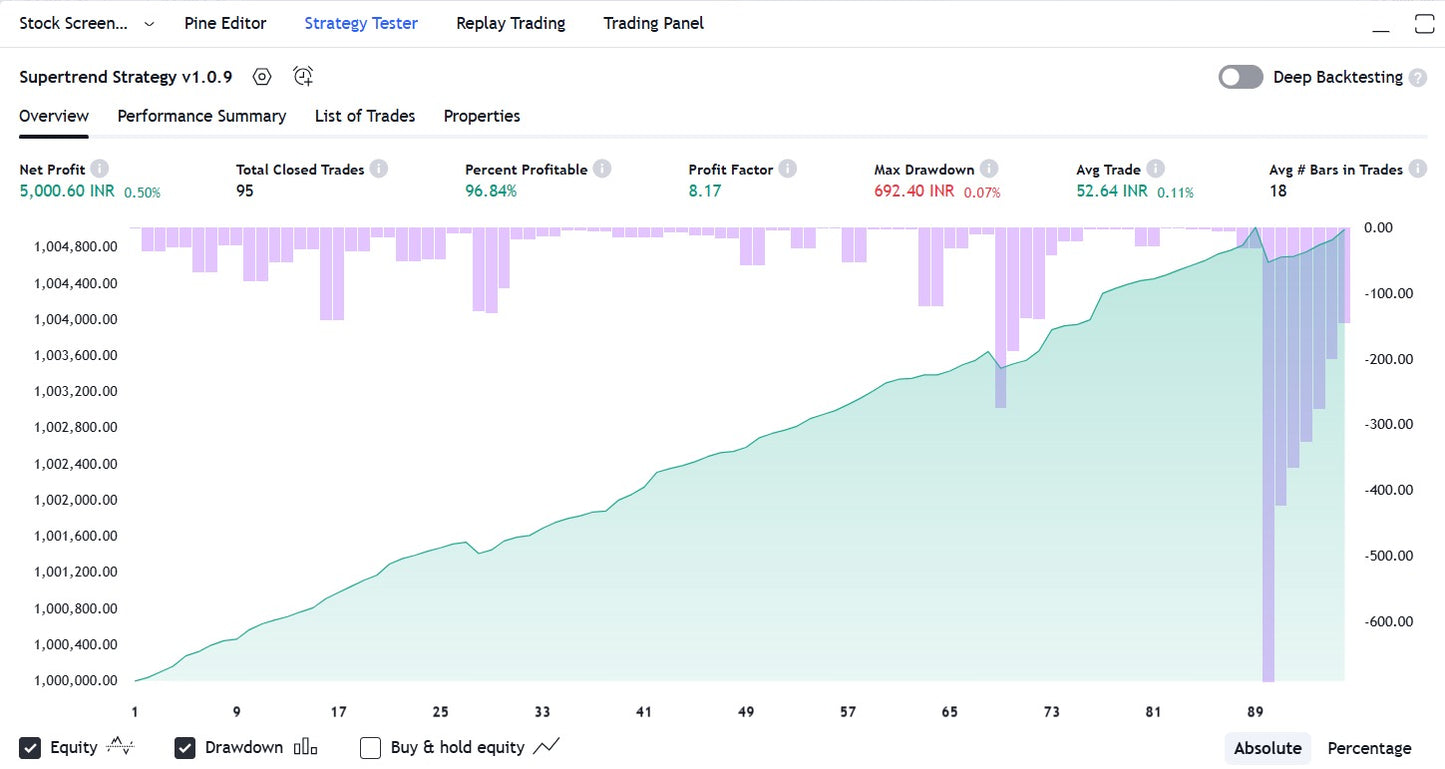Click trade number 49 on the x-axis
Image resolution: width=1445 pixels, height=769 pixels.
pos(746,712)
